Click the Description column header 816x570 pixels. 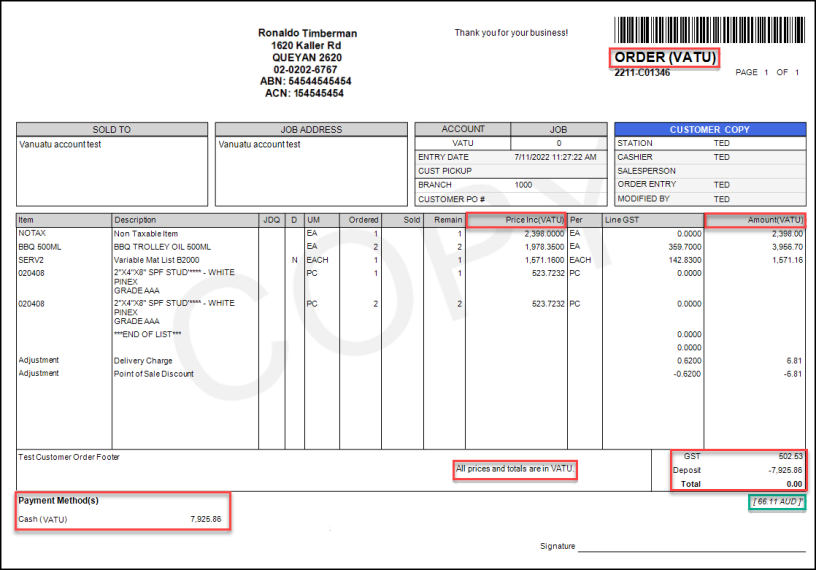coord(185,220)
